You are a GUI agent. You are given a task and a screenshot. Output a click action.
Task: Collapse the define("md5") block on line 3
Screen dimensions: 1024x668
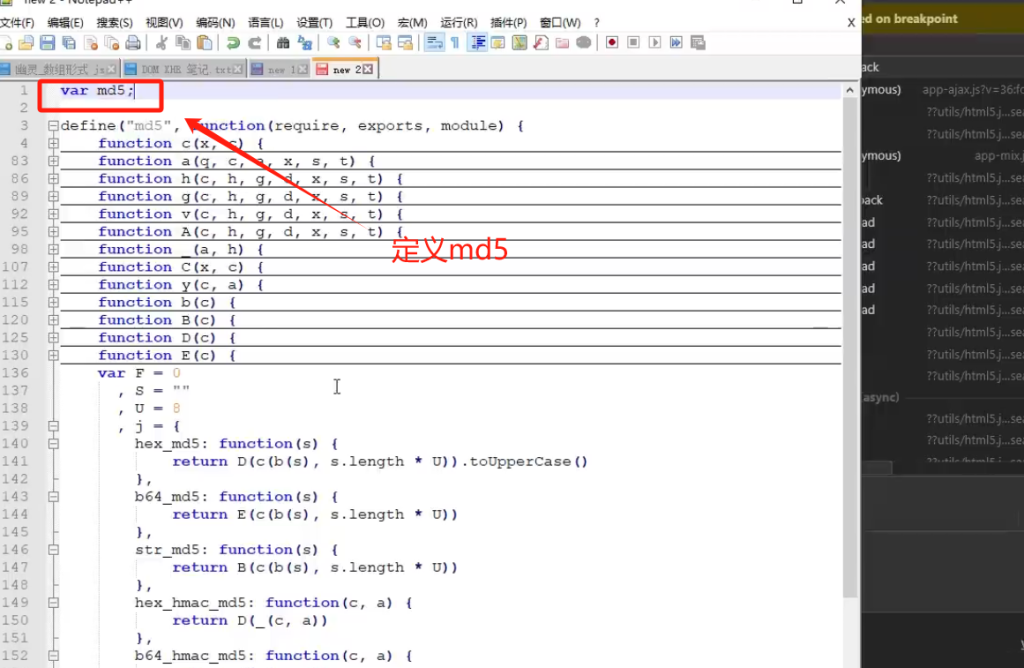pyautogui.click(x=54, y=125)
